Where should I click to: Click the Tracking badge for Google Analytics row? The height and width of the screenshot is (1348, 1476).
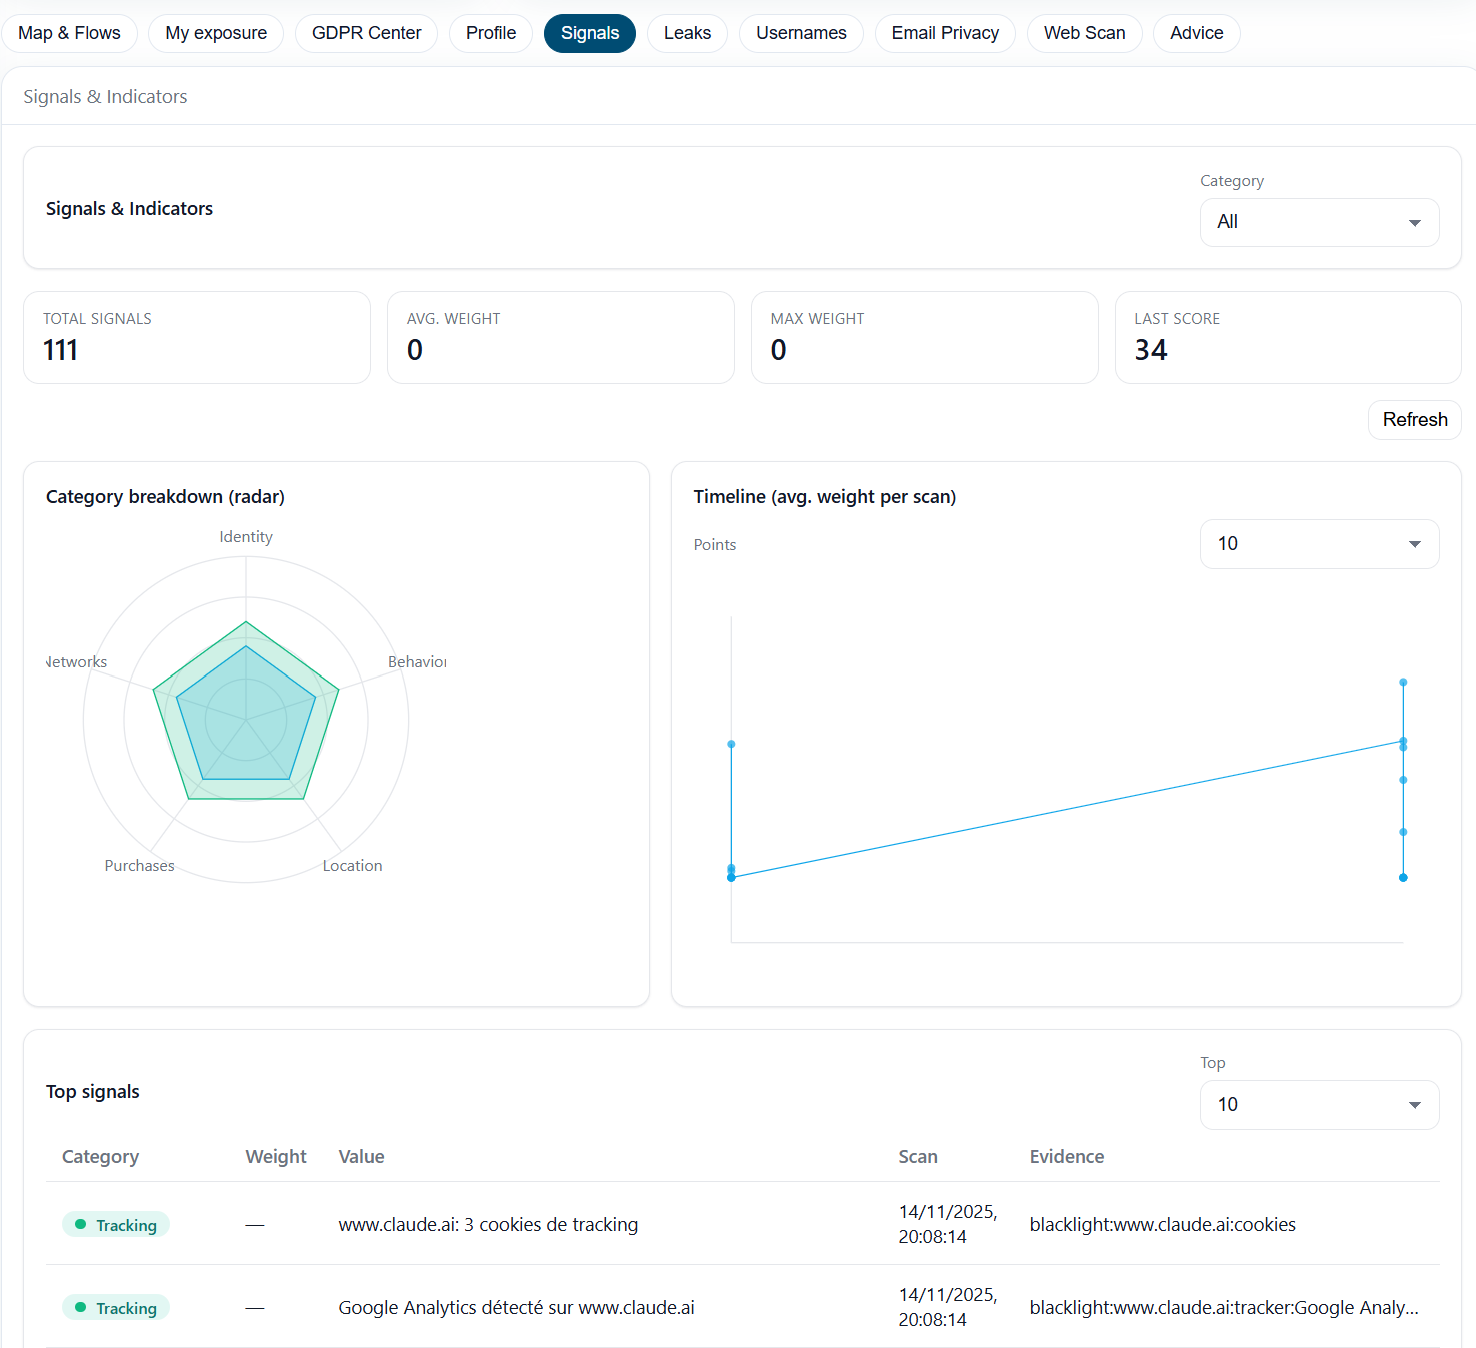coord(116,1308)
